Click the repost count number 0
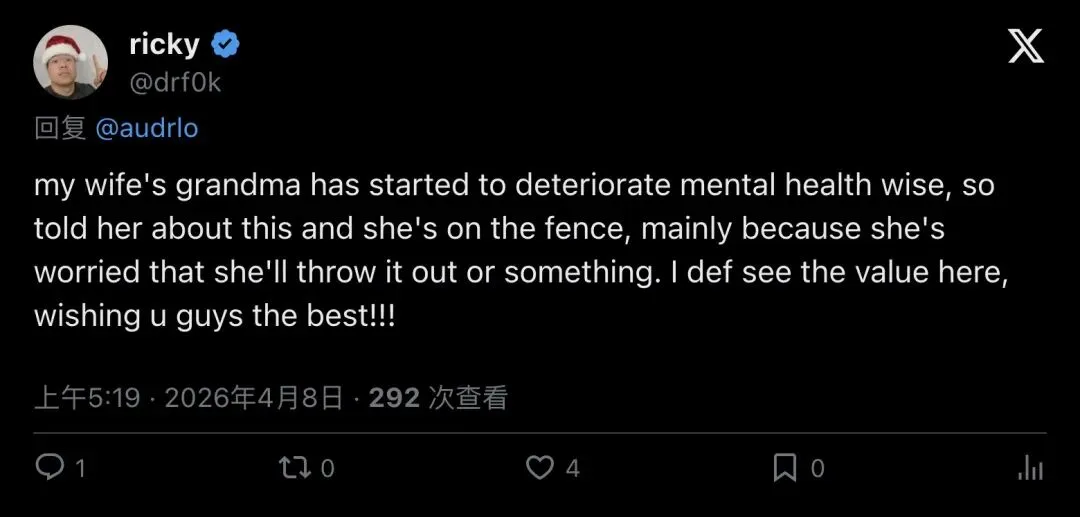 [x=328, y=468]
